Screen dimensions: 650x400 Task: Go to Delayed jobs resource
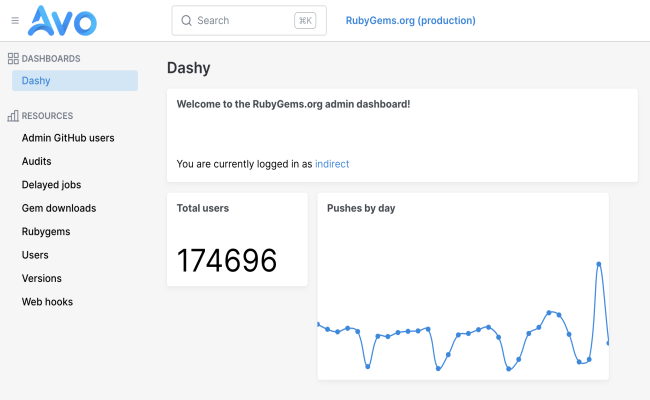(51, 184)
